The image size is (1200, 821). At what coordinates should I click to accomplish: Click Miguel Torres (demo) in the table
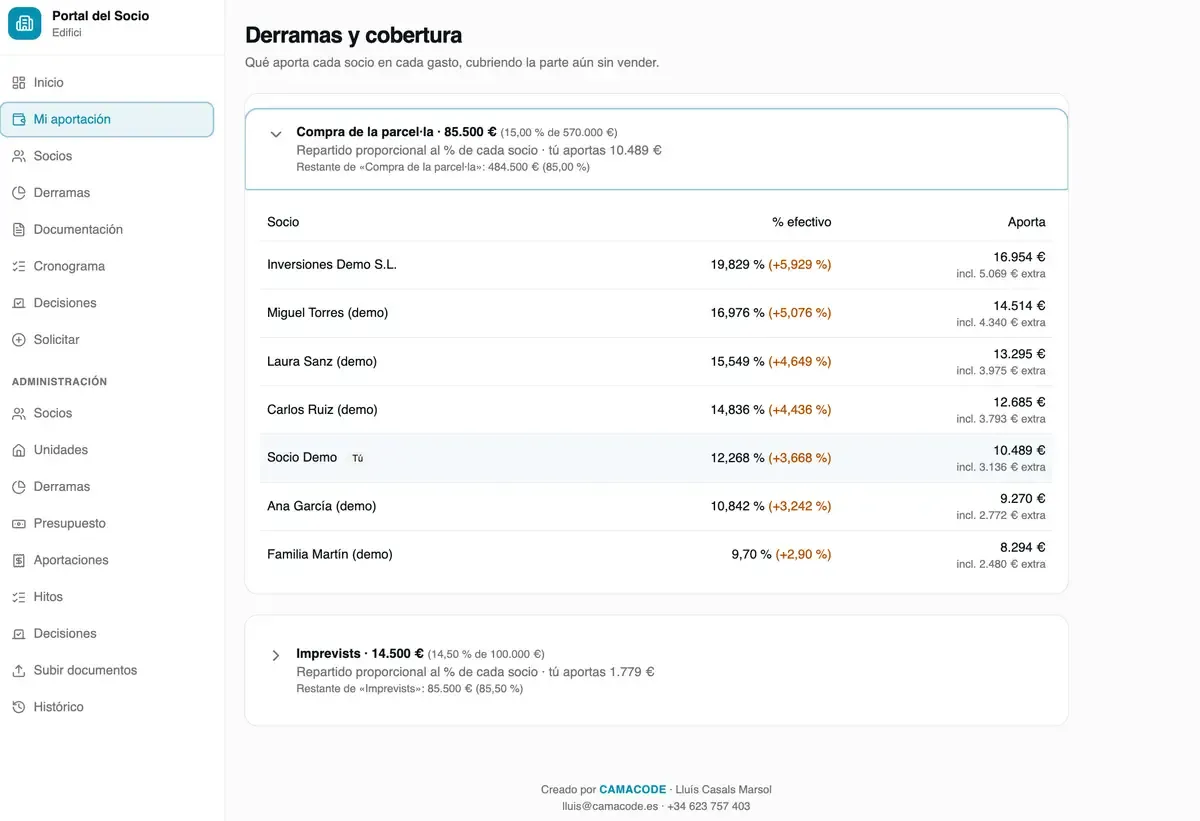tap(327, 313)
